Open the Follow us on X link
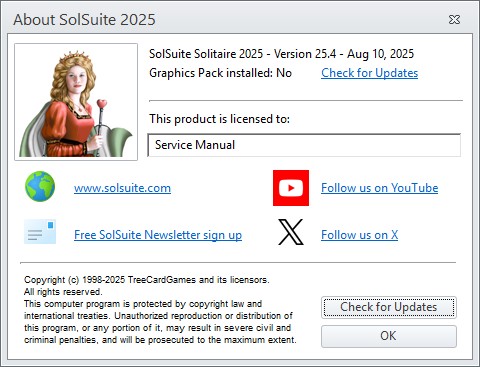Viewport: 480px width, 367px height. coord(359,235)
